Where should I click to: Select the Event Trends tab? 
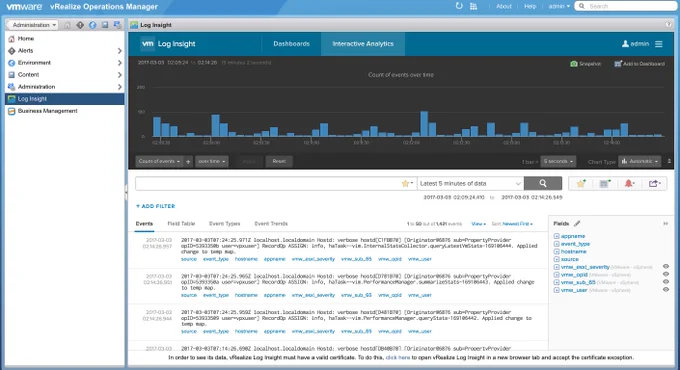pyautogui.click(x=271, y=224)
